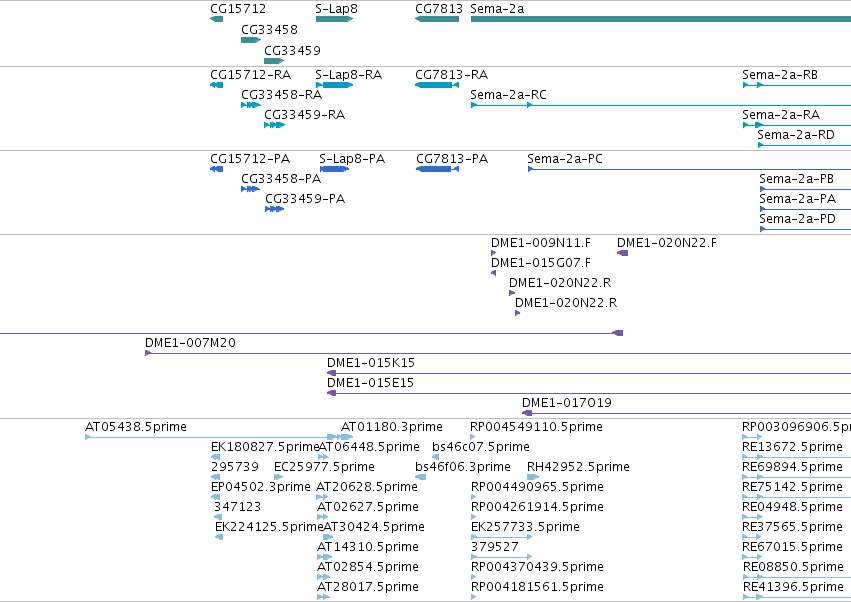Select Sema-2a-PB protein label
Screen dimensions: 851x602
[x=796, y=179]
